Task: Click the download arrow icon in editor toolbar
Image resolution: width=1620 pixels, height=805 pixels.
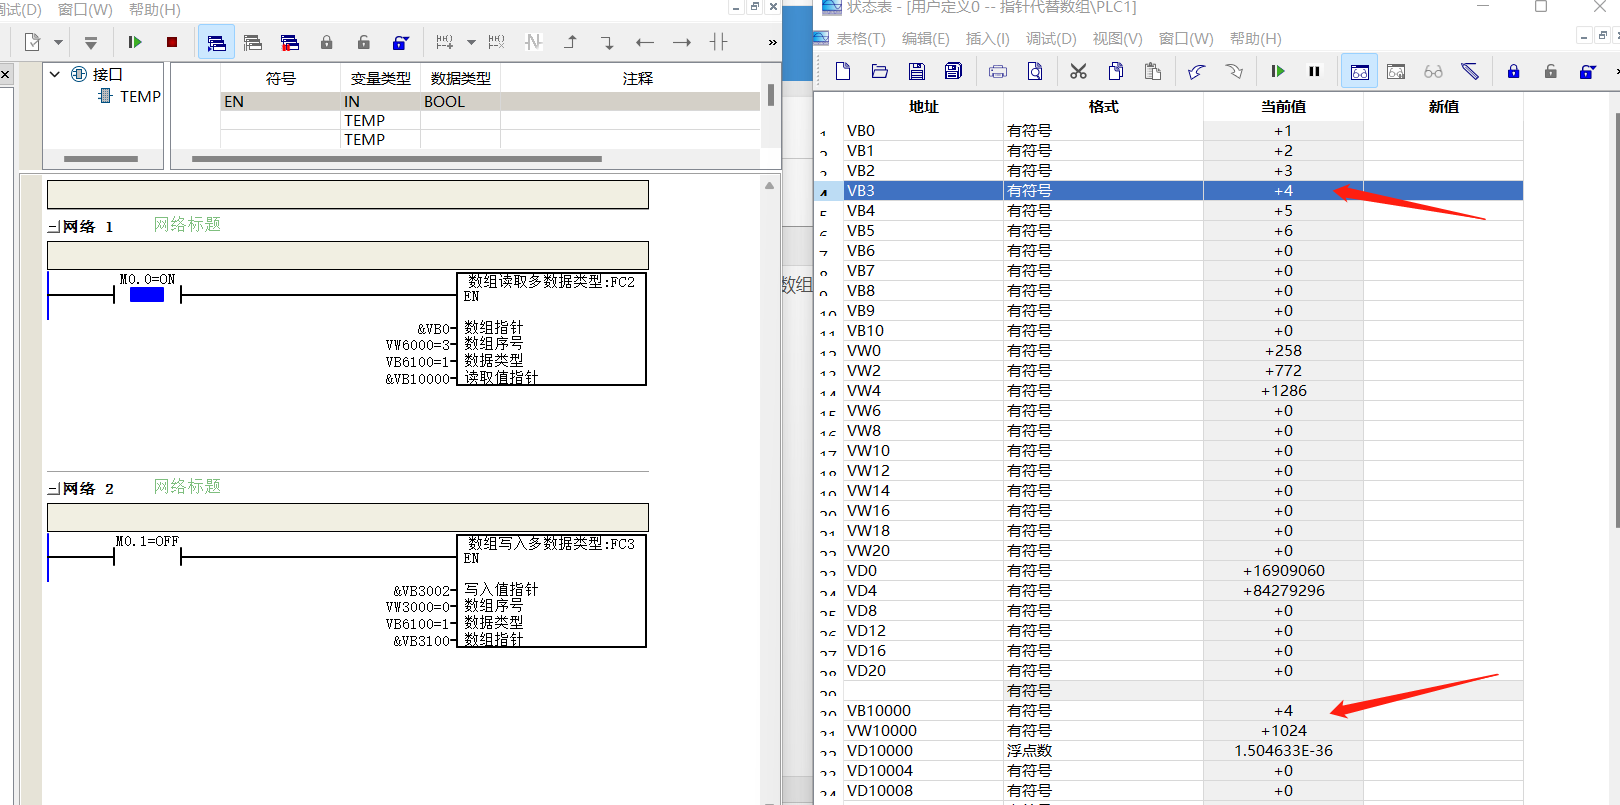Action: pos(91,42)
